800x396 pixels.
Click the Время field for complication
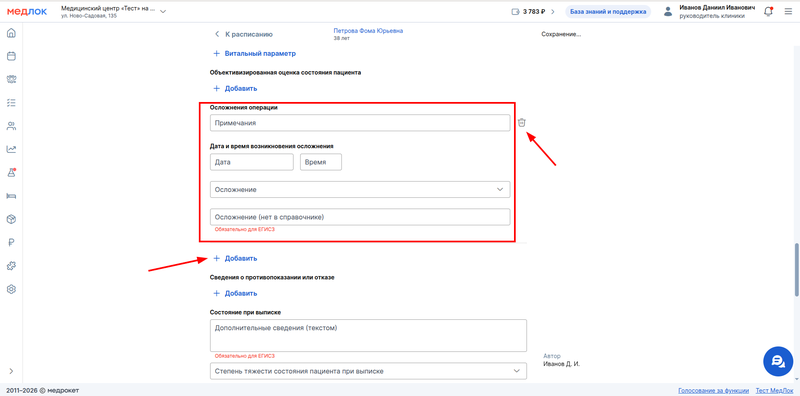pos(321,162)
